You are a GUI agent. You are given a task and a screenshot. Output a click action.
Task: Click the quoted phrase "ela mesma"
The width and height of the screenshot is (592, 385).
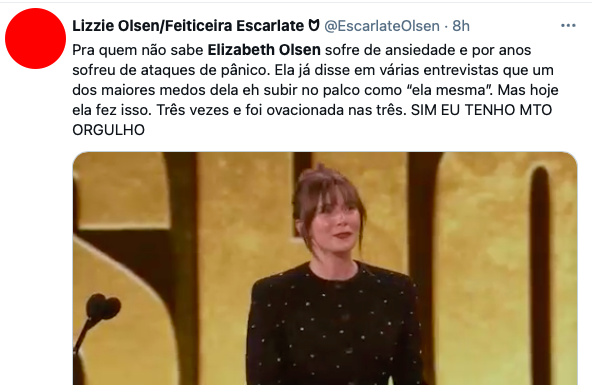point(449,90)
